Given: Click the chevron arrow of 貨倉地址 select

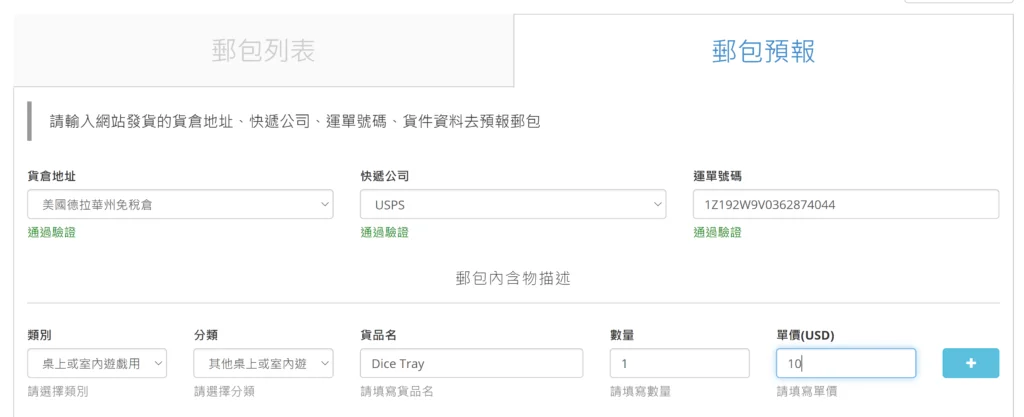Looking at the screenshot, I should tap(325, 204).
